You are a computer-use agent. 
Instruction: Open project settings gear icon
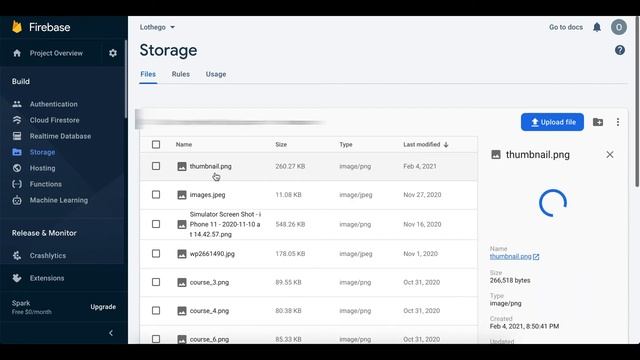tap(113, 53)
